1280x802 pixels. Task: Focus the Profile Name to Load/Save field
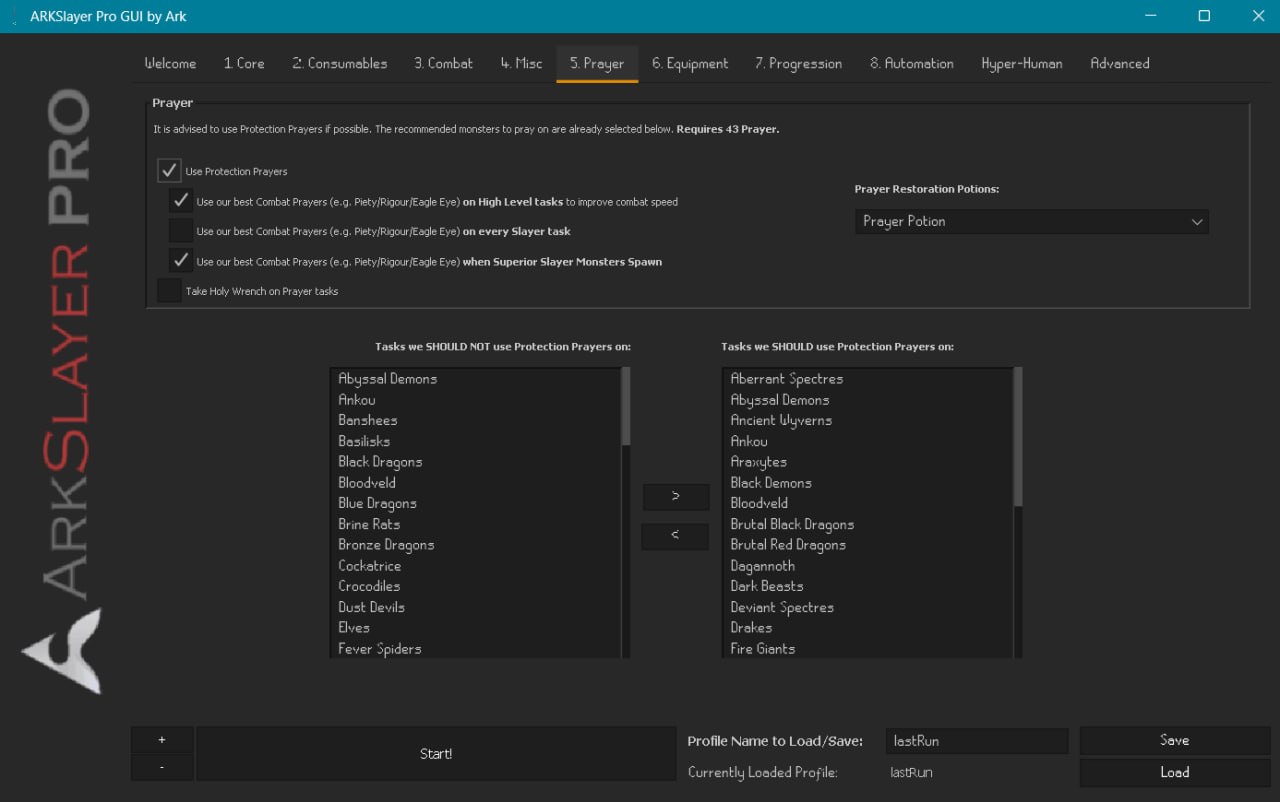tap(976, 741)
